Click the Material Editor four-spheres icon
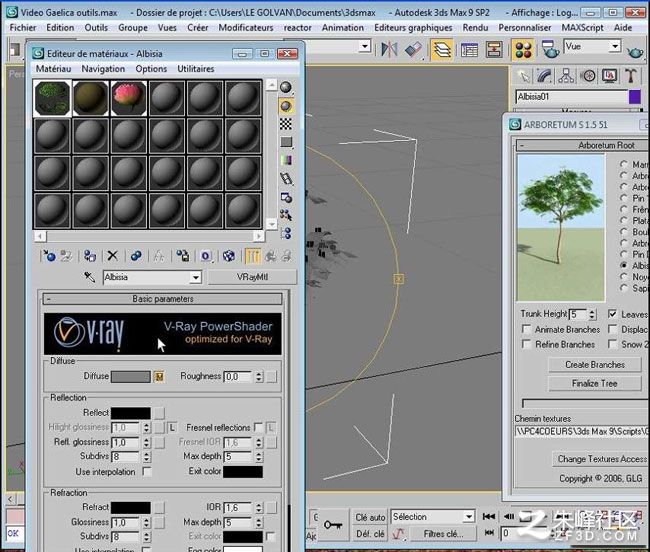This screenshot has height=552, width=650. tap(523, 50)
